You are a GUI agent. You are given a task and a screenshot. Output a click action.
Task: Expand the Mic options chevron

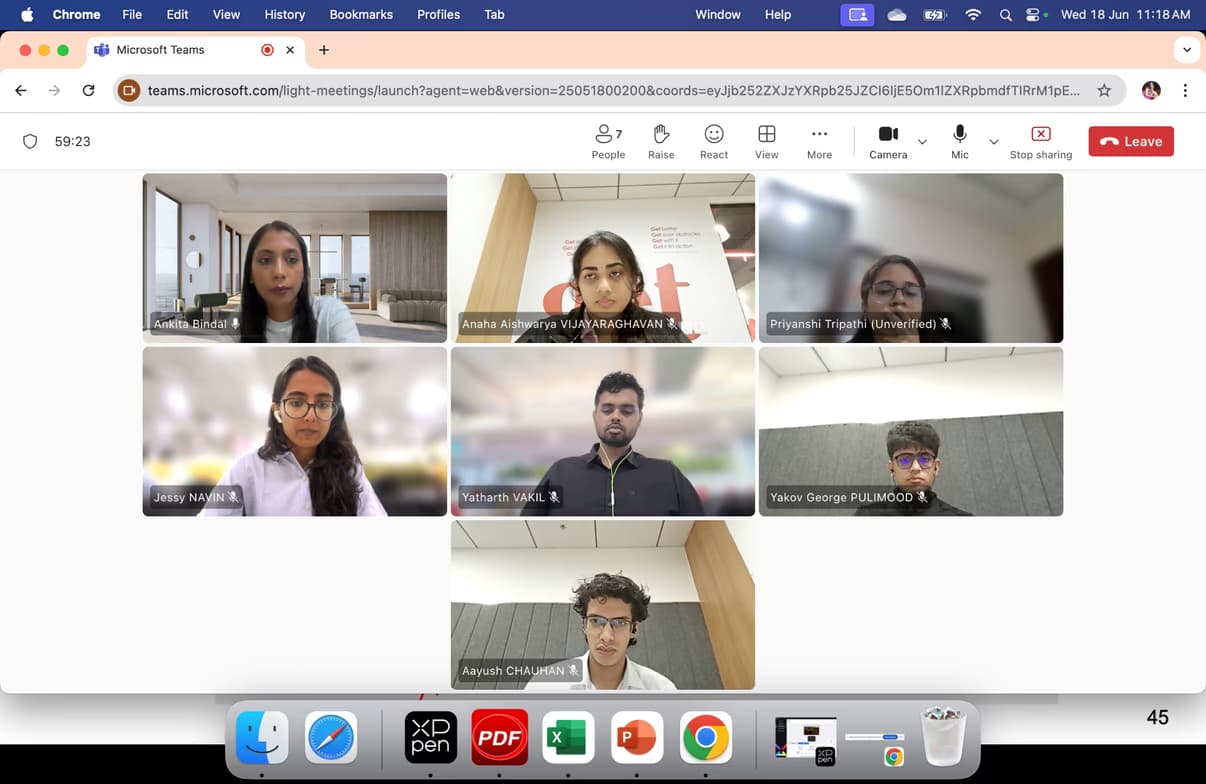[993, 142]
